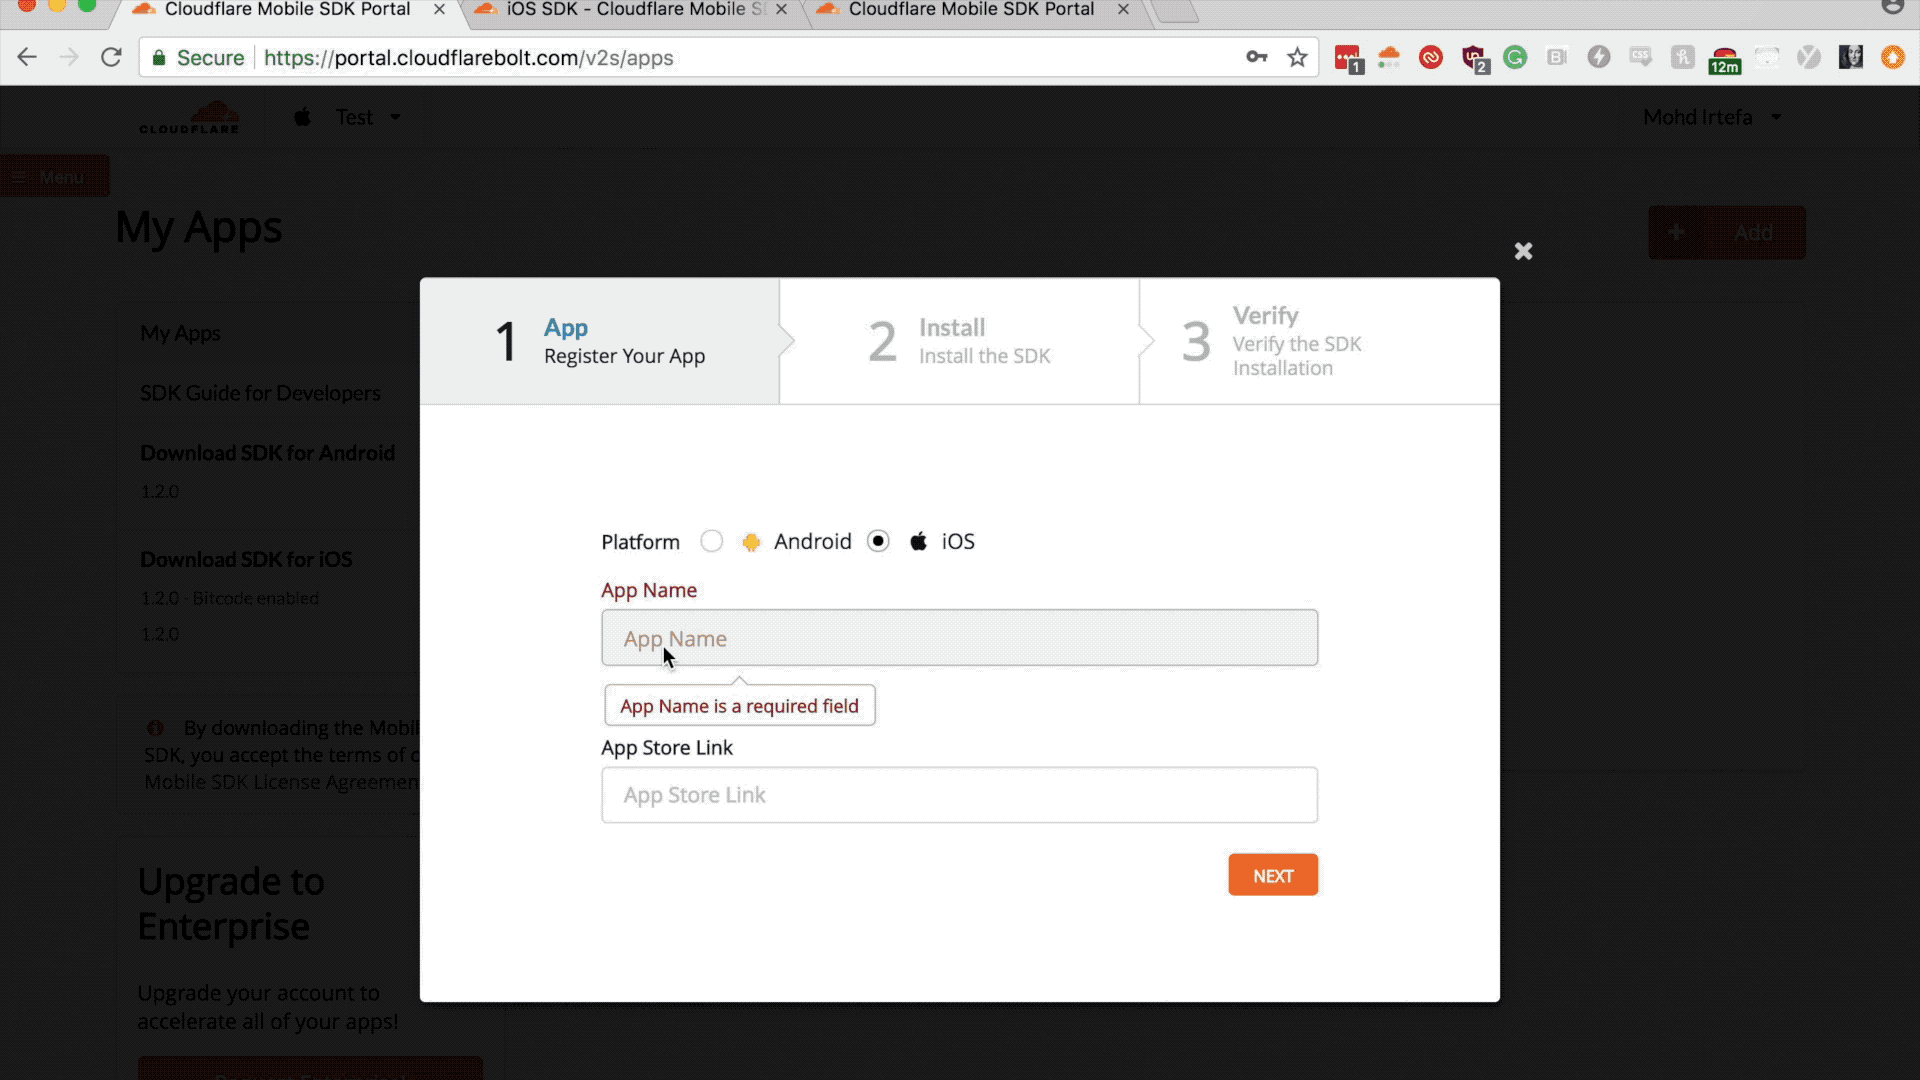
Task: Click the NEXT button to proceed
Action: [x=1271, y=874]
